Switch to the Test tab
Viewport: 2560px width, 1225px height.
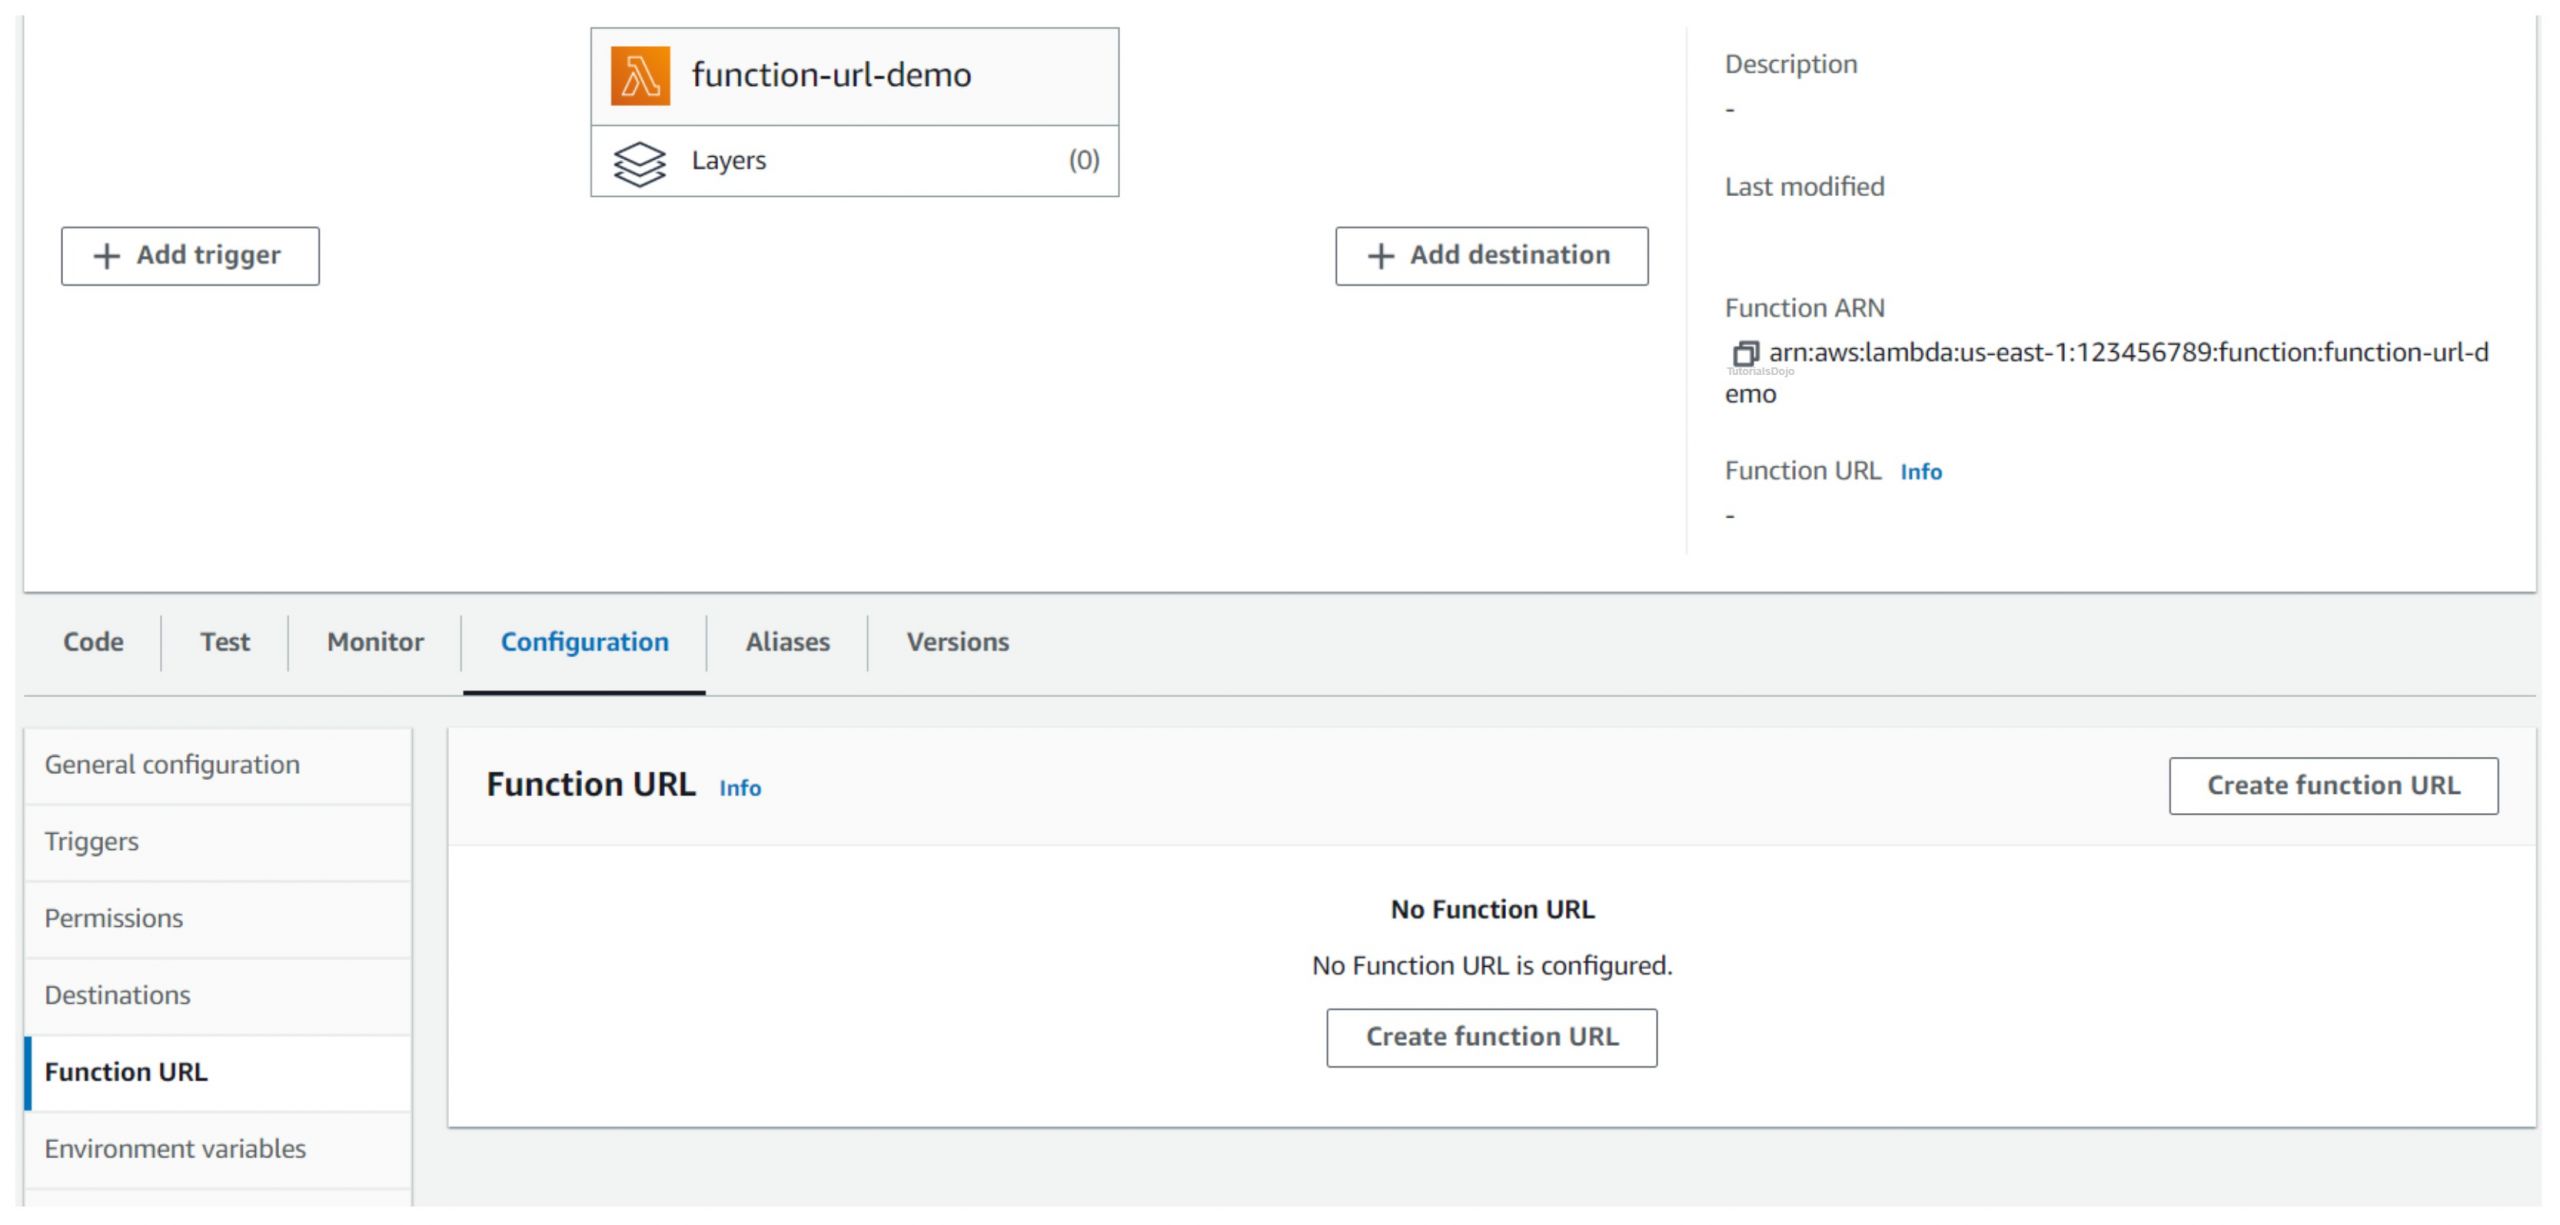[x=225, y=642]
